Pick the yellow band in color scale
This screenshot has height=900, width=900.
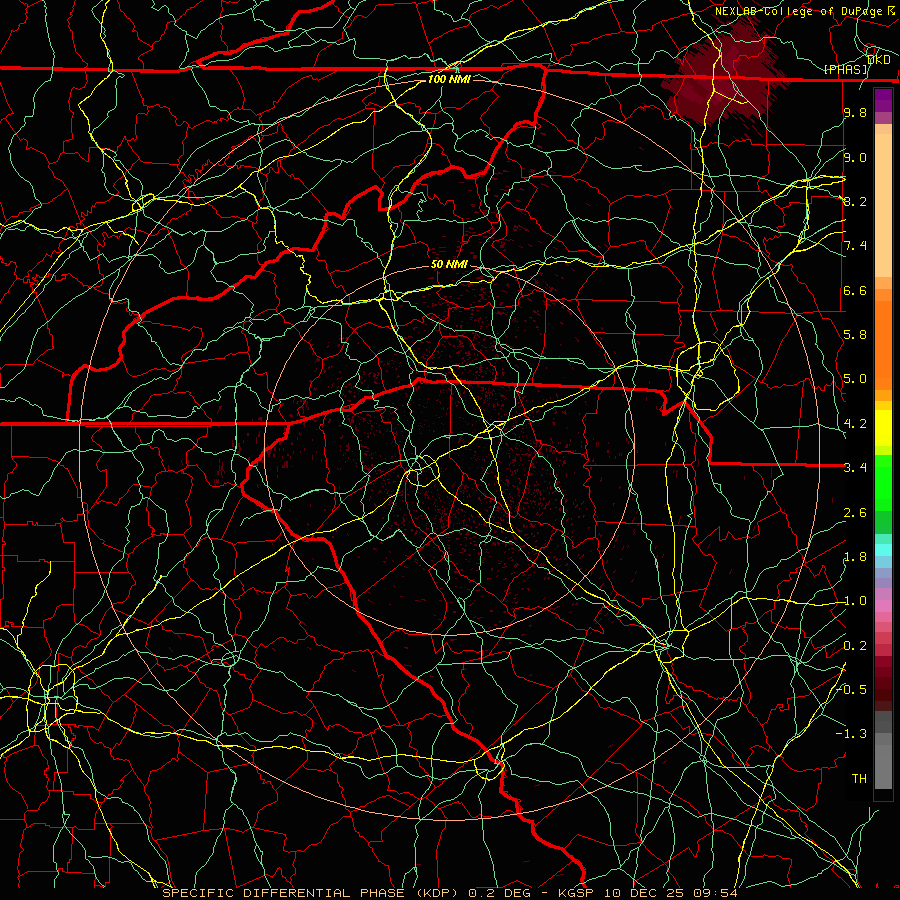[883, 428]
